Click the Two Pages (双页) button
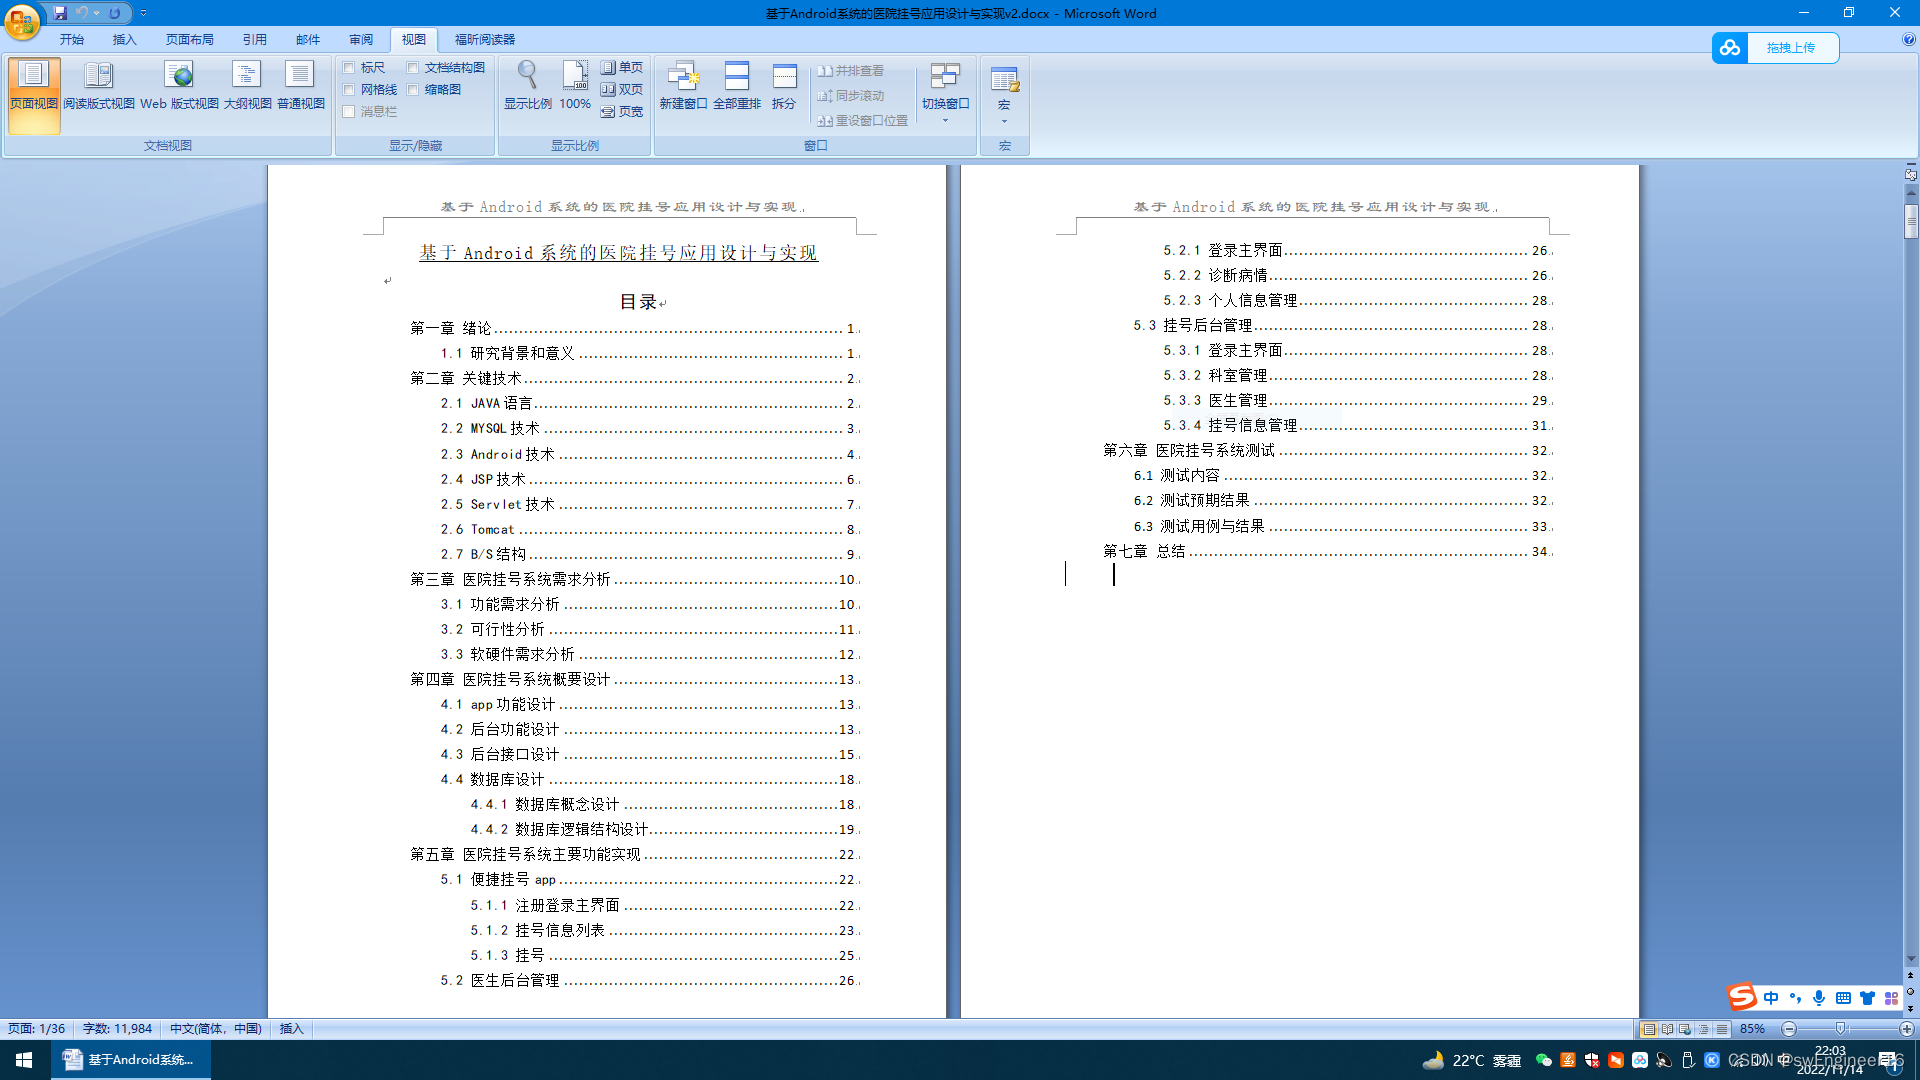 click(621, 90)
